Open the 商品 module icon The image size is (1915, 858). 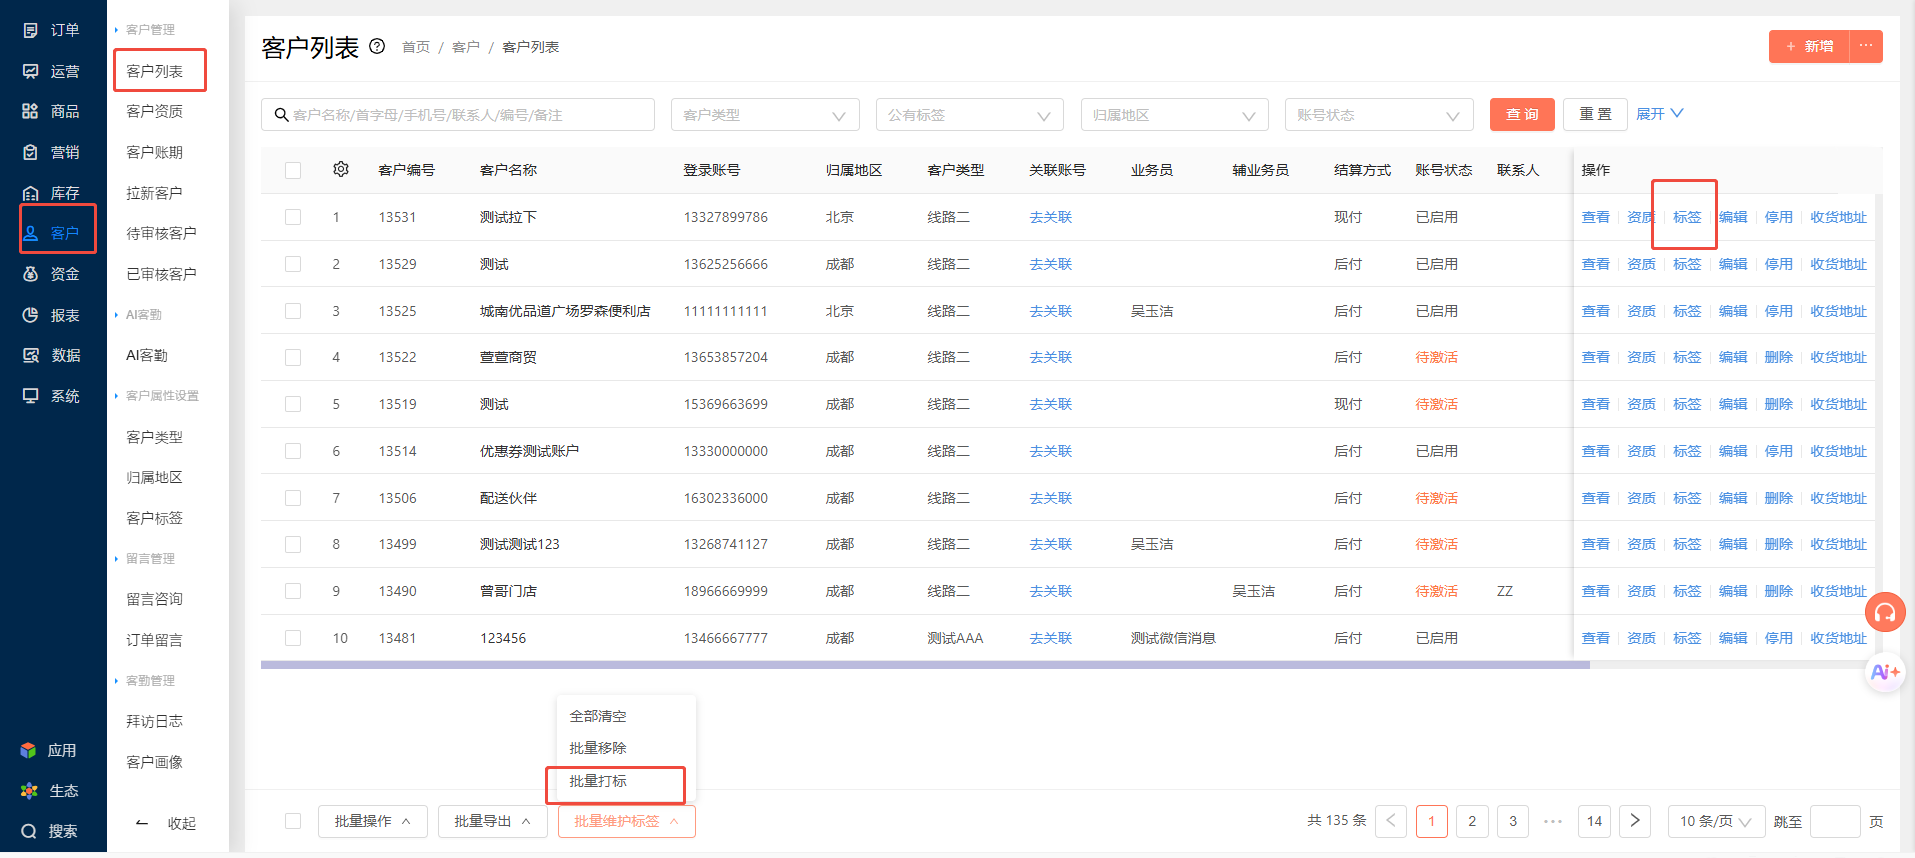(31, 111)
